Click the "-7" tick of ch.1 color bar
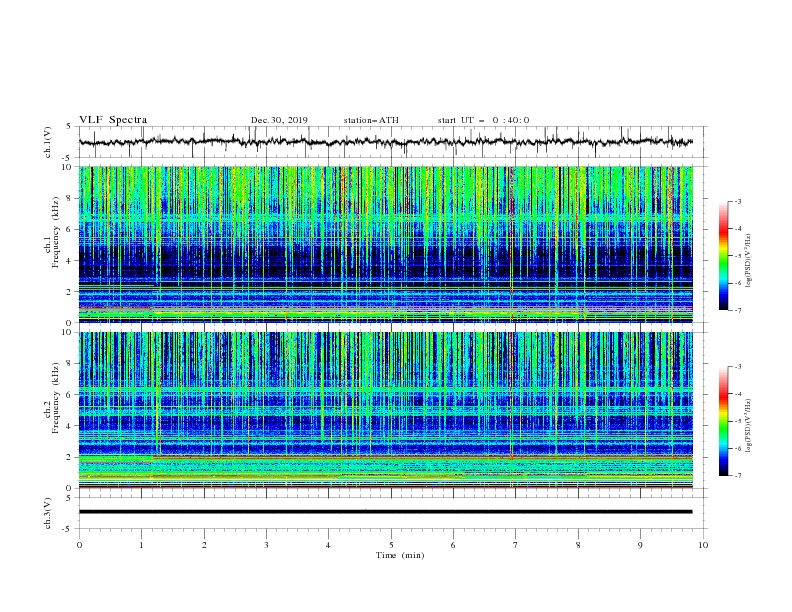Screen dimensions: 792x612 tap(737, 310)
